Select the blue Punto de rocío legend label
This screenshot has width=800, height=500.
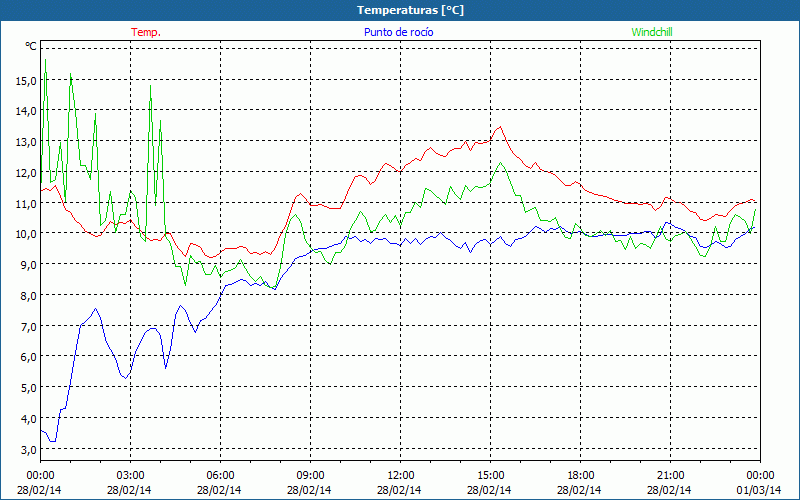tap(398, 32)
